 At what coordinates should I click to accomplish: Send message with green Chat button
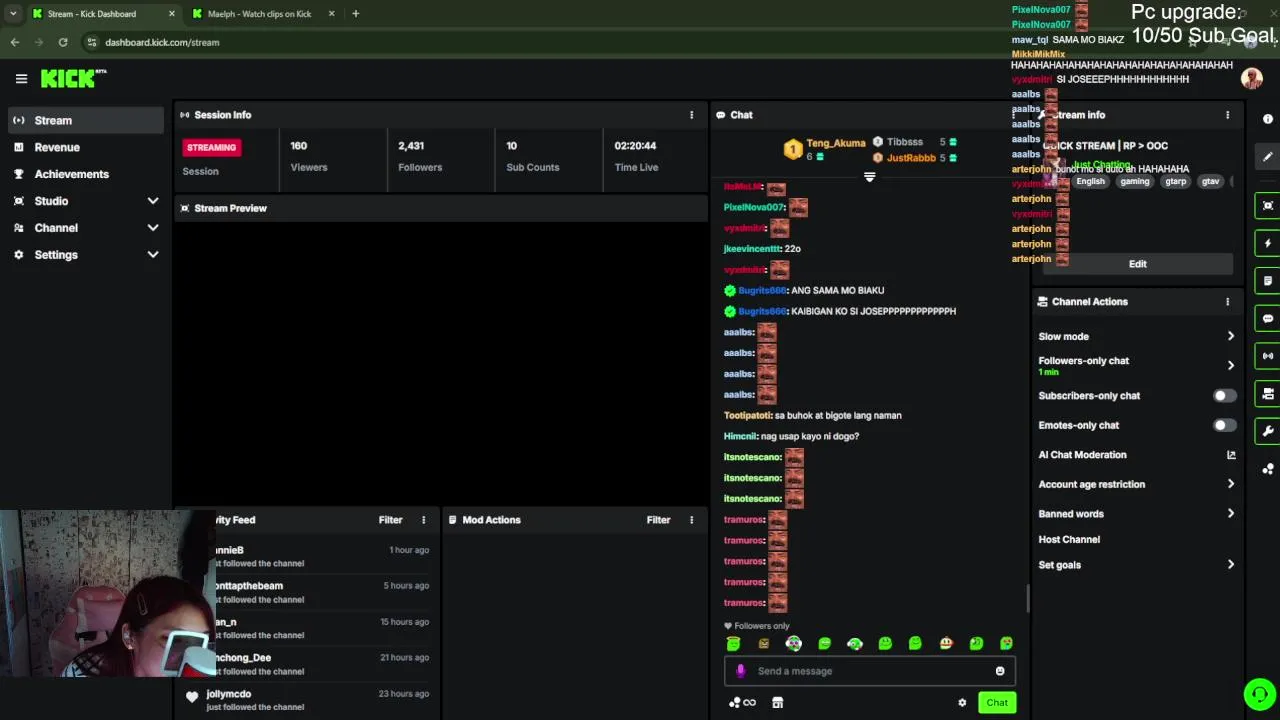[x=997, y=702]
